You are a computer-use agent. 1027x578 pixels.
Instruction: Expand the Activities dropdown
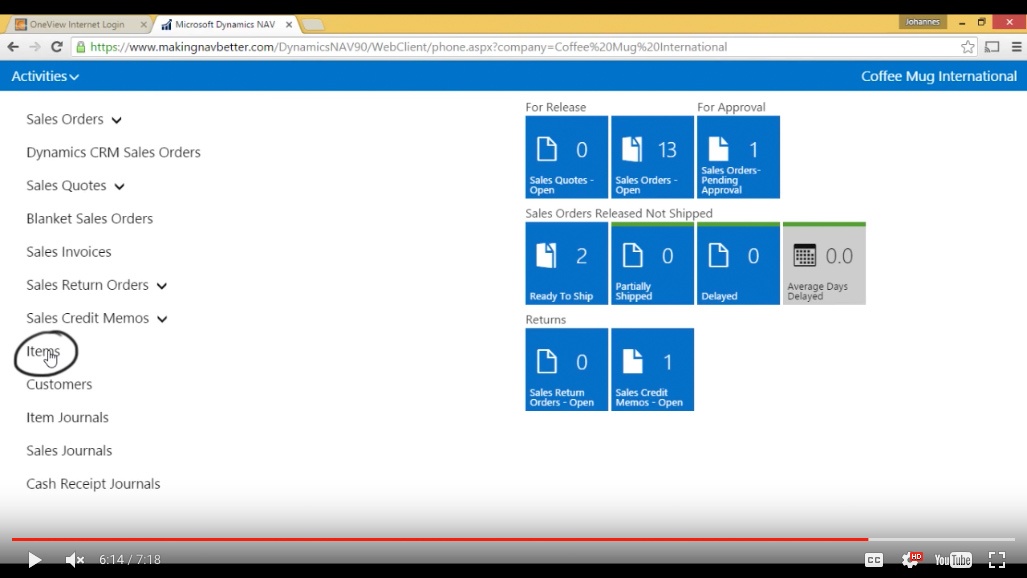tap(45, 76)
